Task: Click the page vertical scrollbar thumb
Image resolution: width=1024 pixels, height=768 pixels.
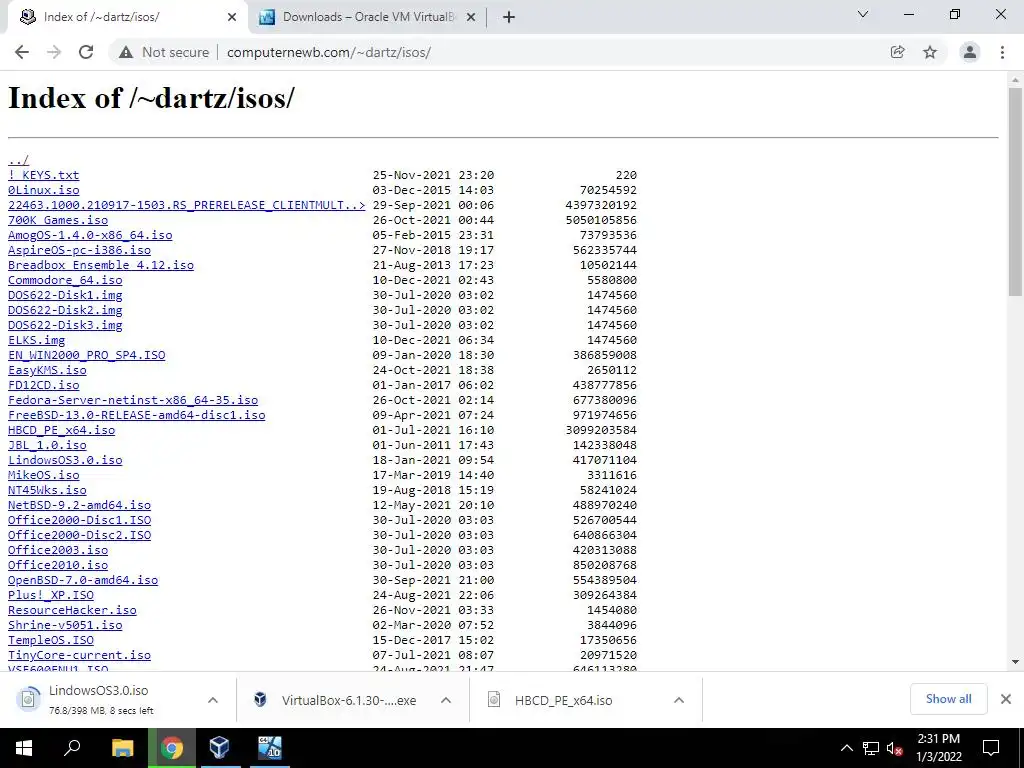Action: point(1015,191)
